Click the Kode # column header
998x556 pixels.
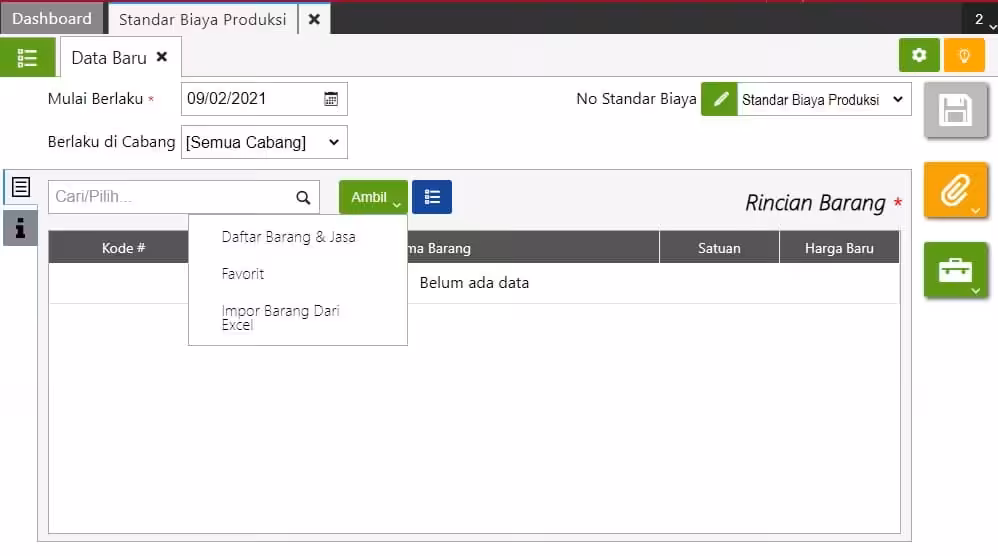point(123,248)
